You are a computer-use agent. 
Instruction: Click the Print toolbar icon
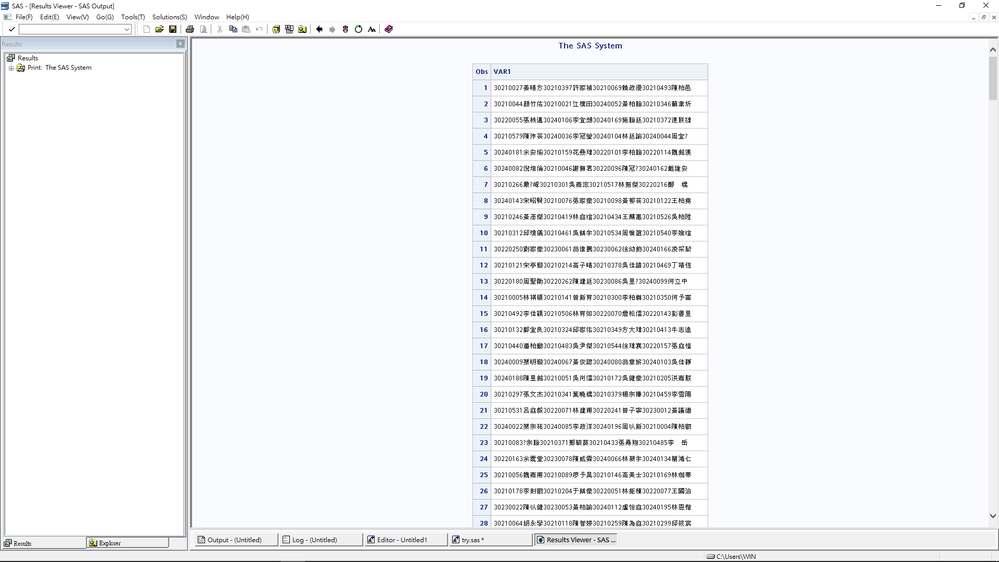click(190, 29)
